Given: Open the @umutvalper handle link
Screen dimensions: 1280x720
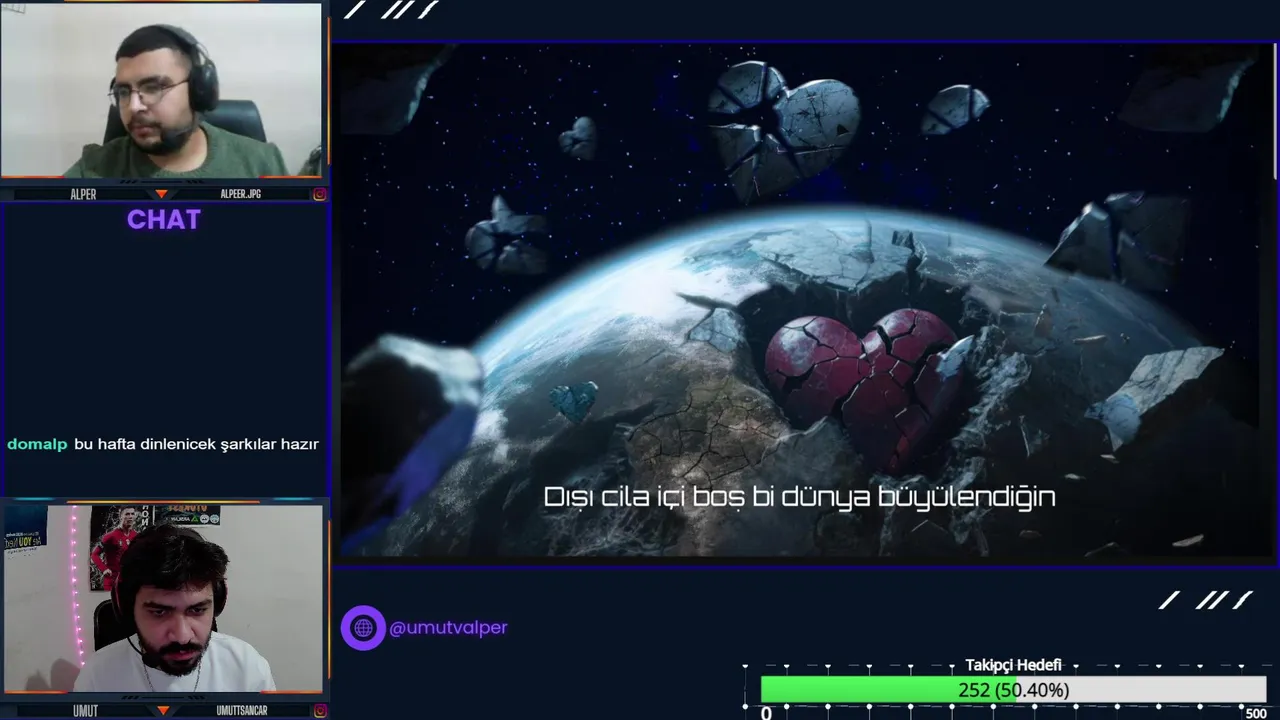Looking at the screenshot, I should tap(448, 628).
